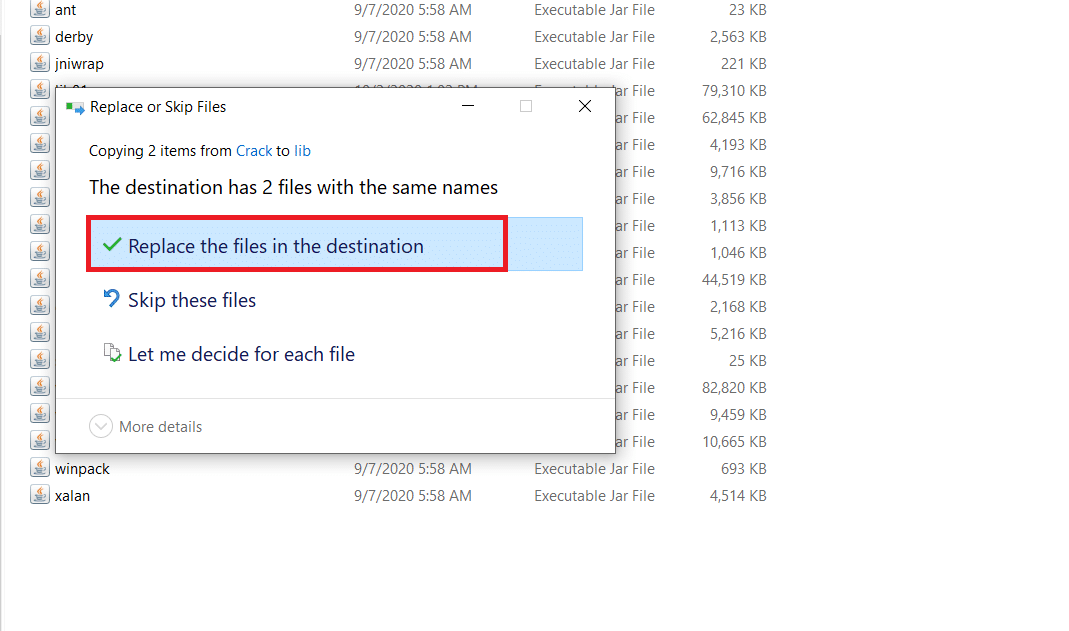The width and height of the screenshot is (1069, 631).
Task: Choose Let me decide for each file
Action: coord(241,354)
